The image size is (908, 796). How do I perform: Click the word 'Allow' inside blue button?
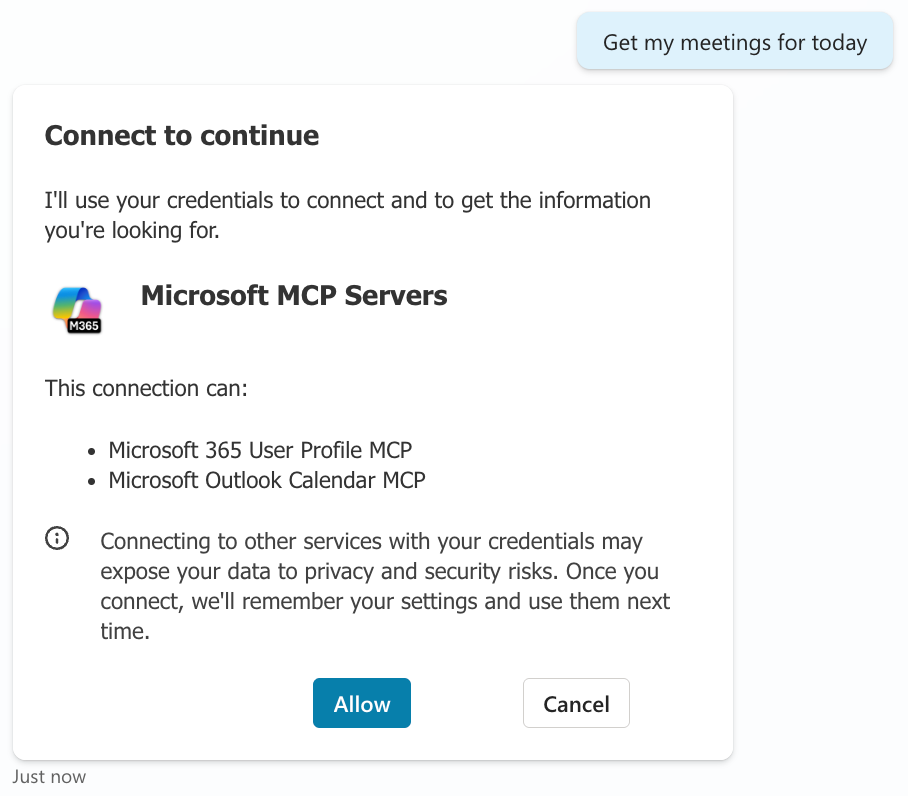(361, 704)
